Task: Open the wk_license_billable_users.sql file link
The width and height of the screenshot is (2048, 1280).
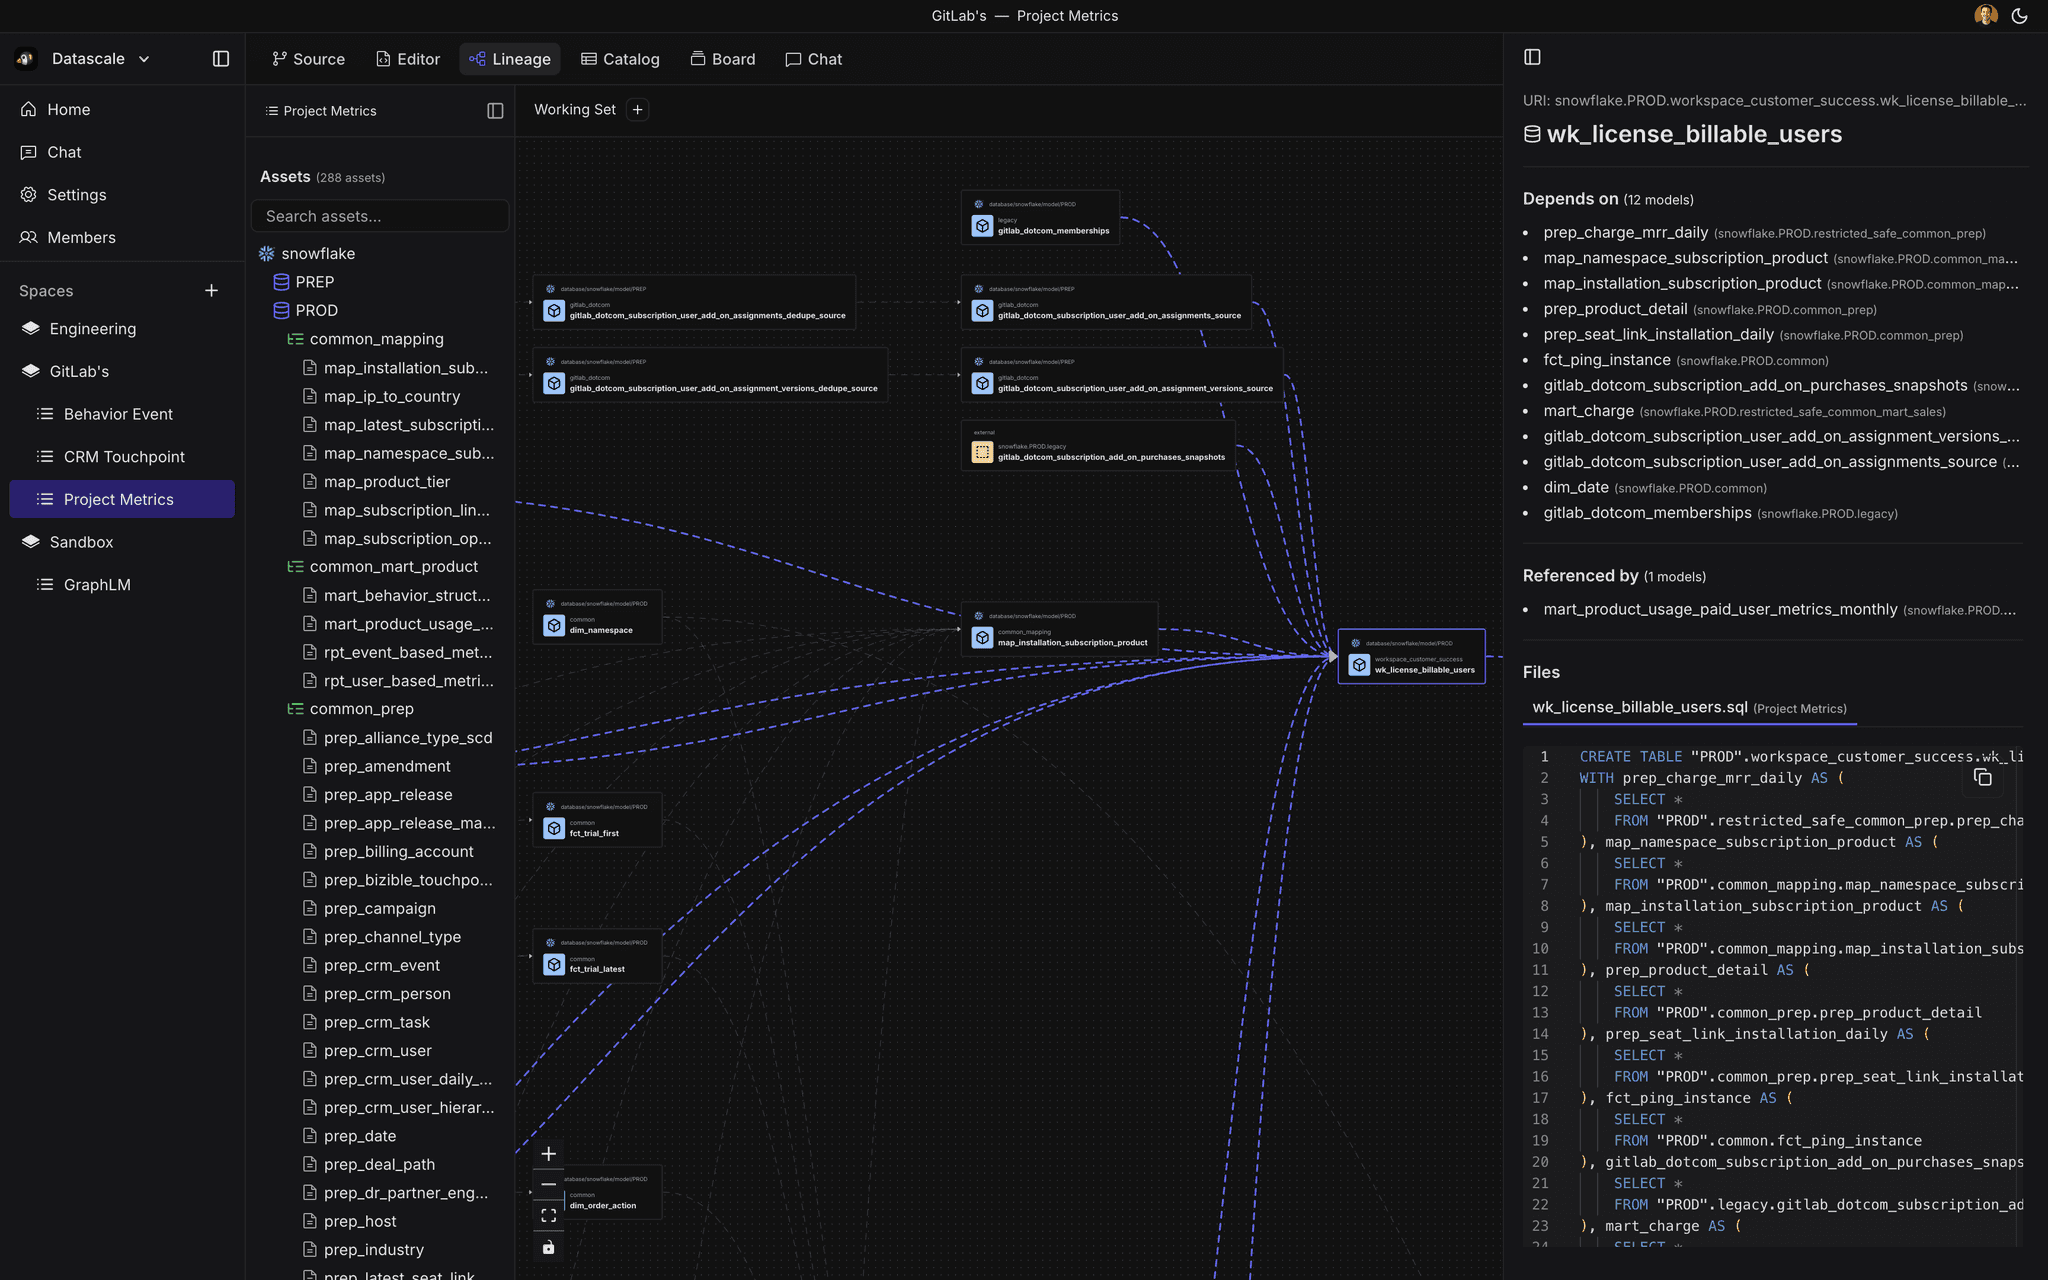Action: 1638,706
